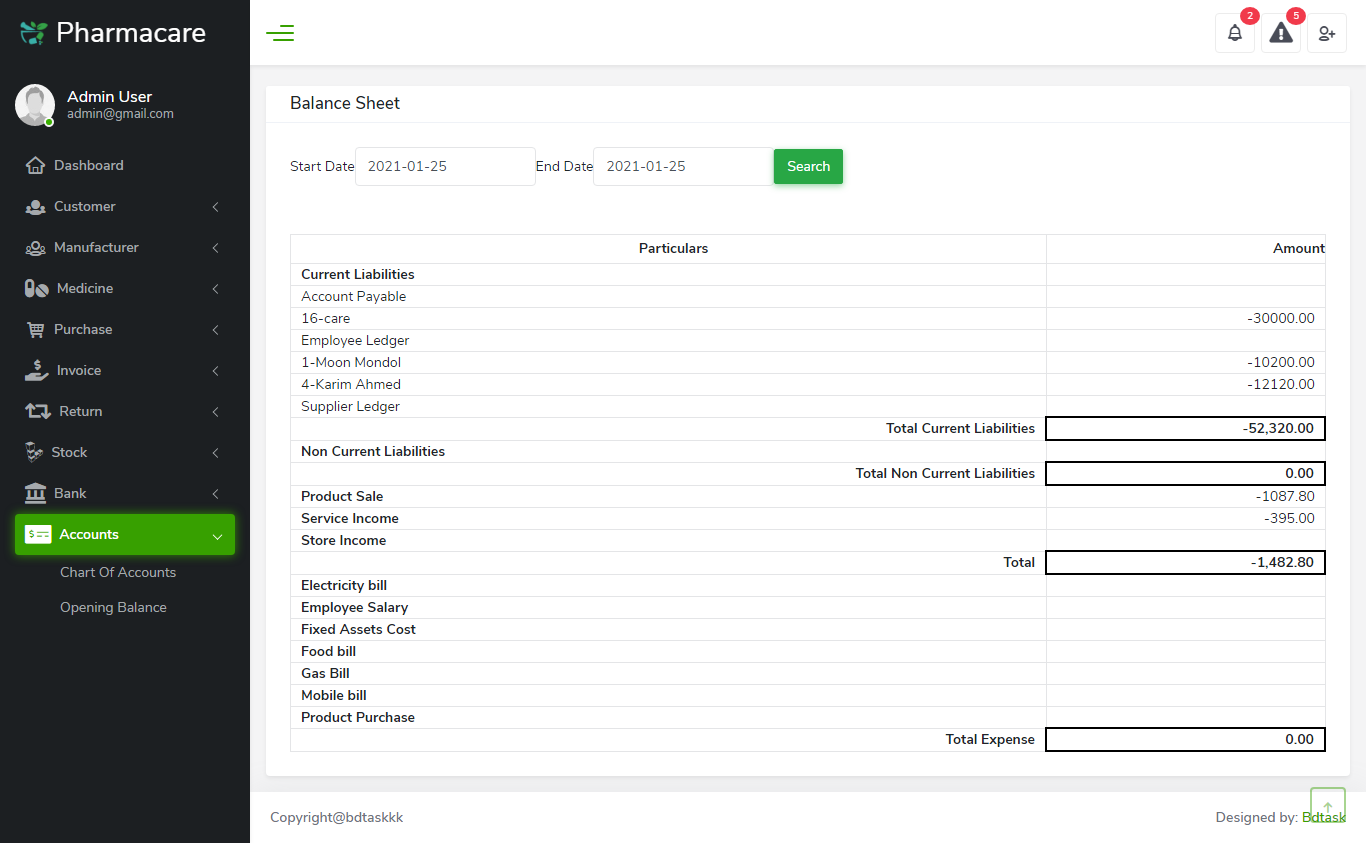Open the Bank section icon

coord(35,493)
